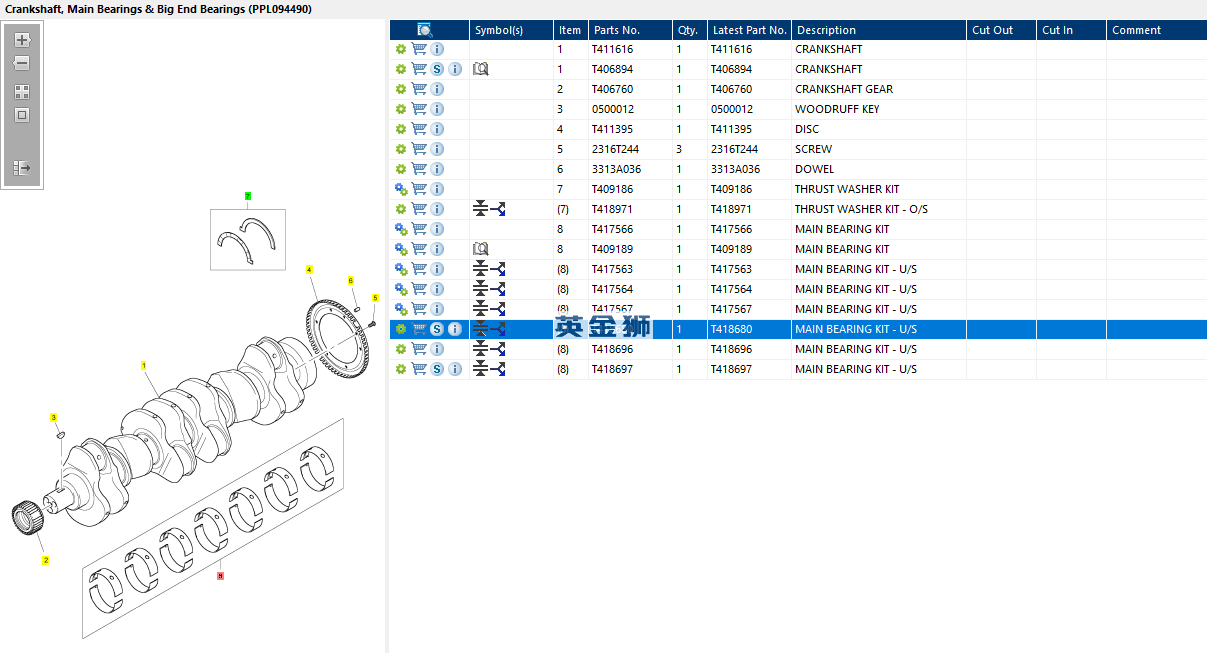
Task: Add main bearing kit T418696 to cart
Action: [419, 349]
